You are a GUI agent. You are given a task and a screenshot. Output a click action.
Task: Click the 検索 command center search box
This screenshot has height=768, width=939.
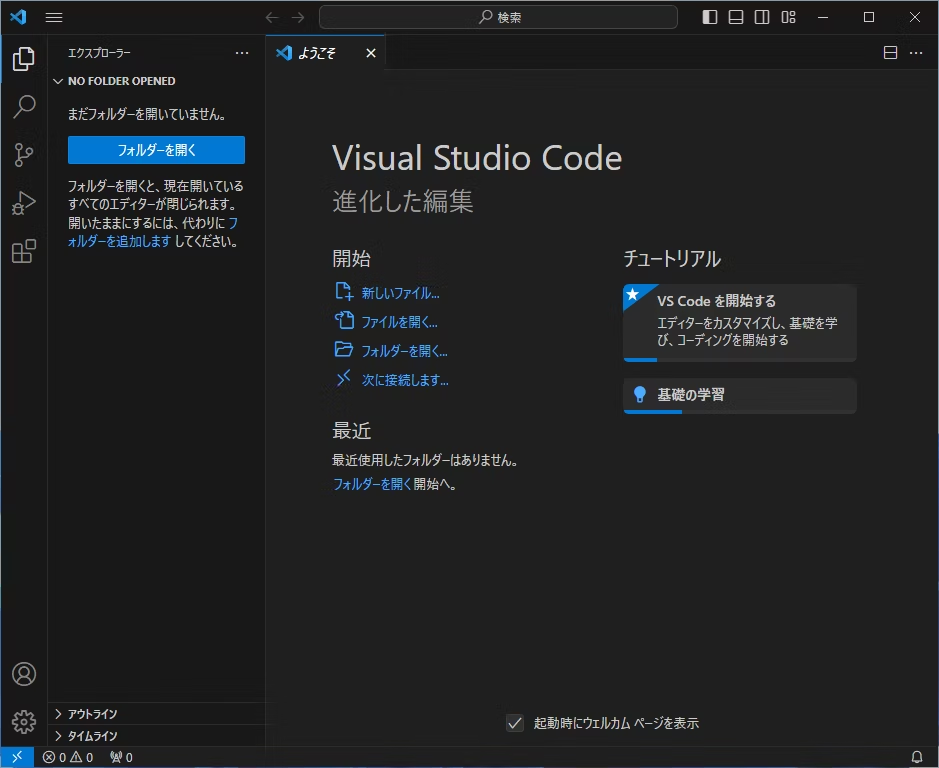[x=498, y=17]
